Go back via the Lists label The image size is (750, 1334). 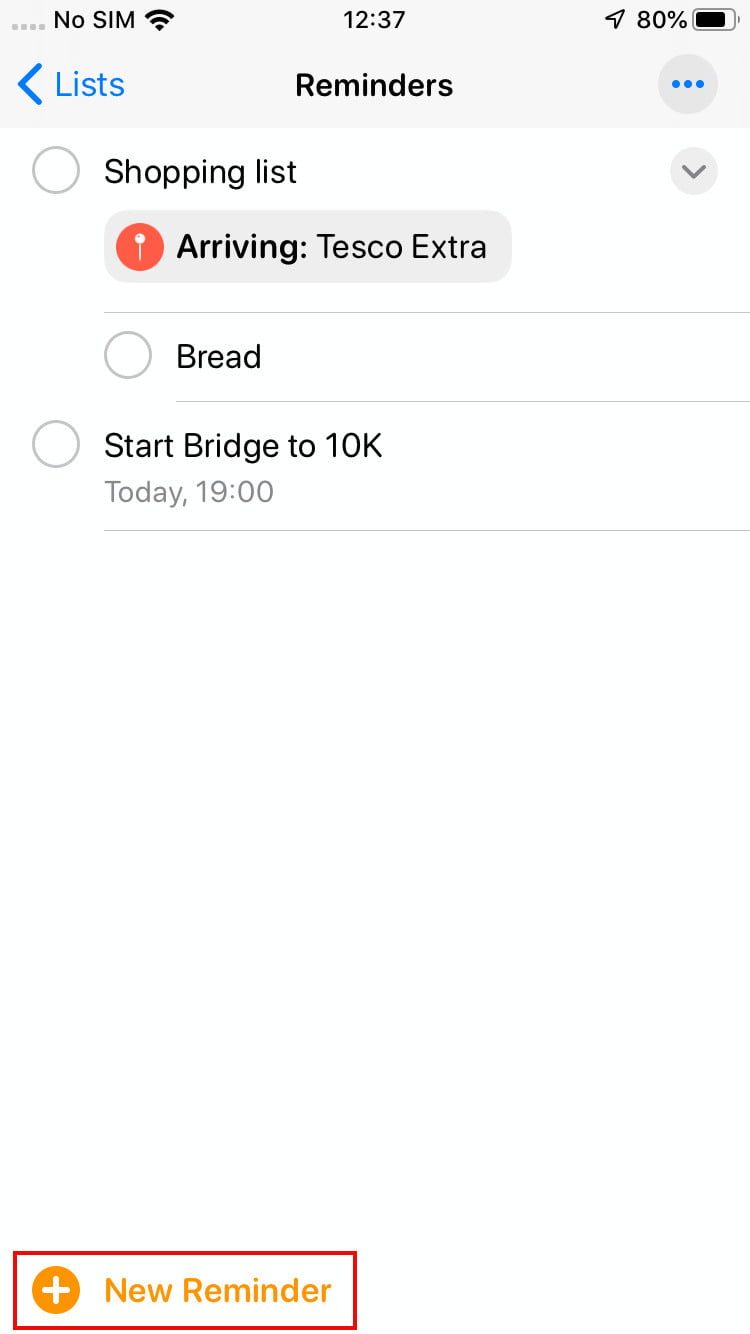[x=90, y=85]
